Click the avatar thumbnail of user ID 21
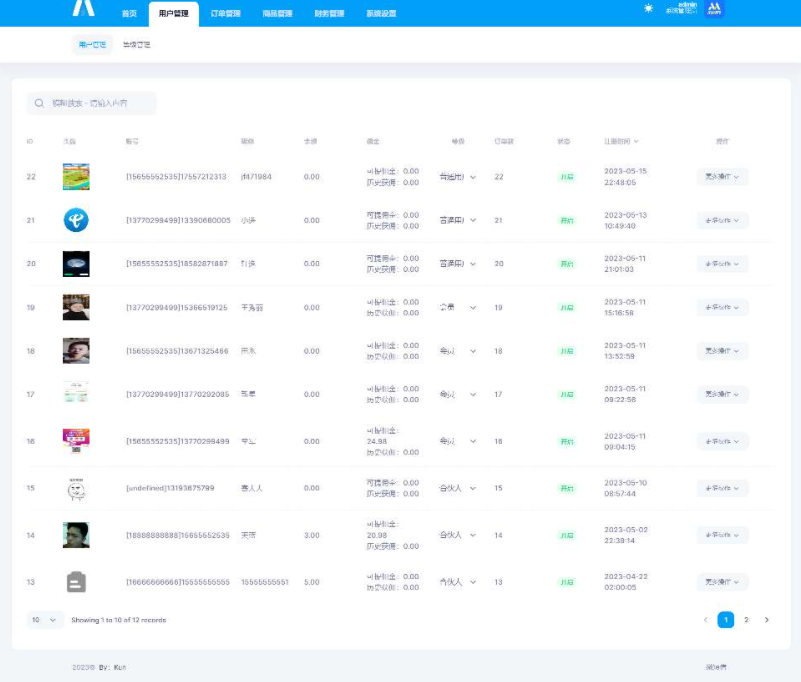The image size is (801, 682). coord(76,220)
